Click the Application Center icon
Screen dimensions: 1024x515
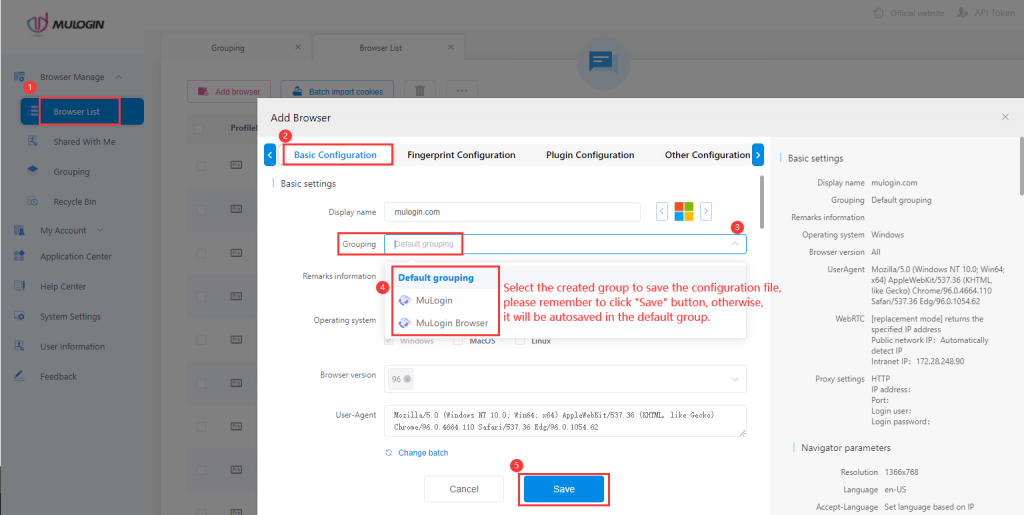(x=20, y=257)
